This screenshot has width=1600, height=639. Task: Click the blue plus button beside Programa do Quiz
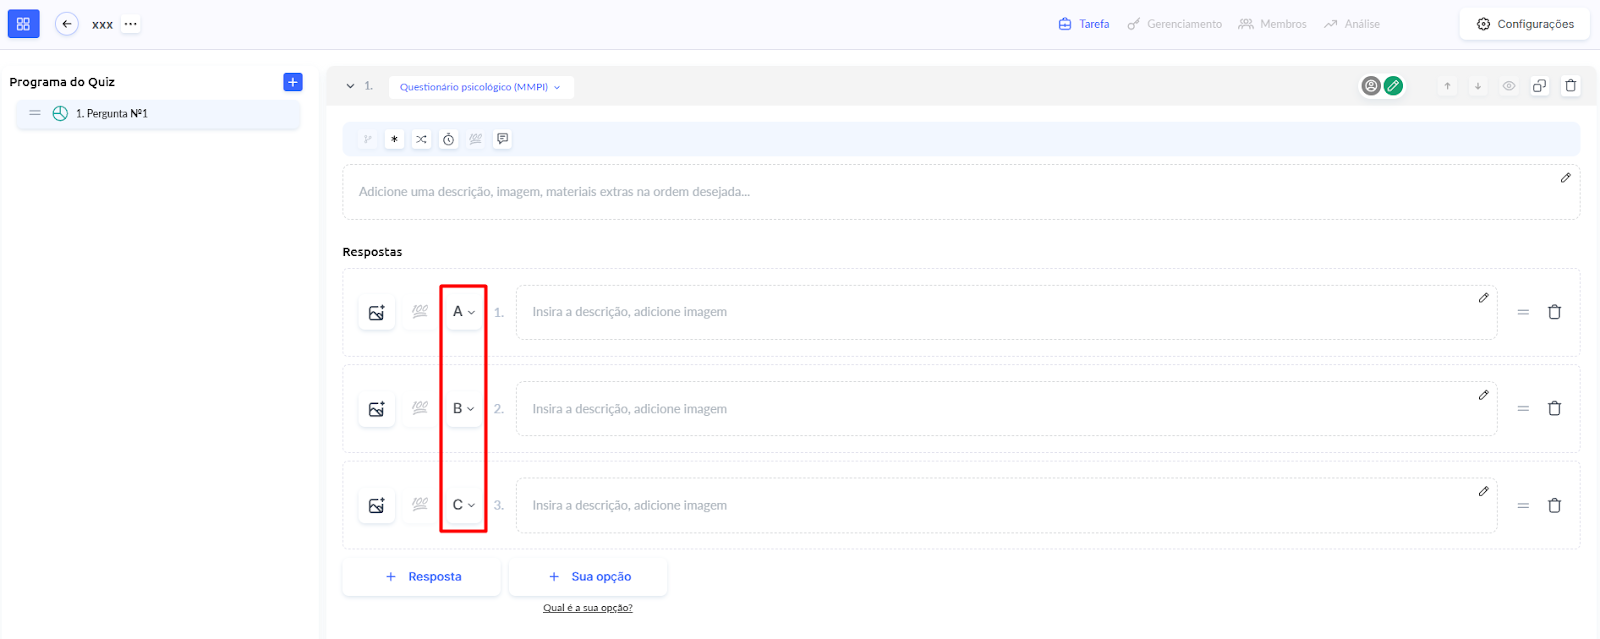(293, 82)
